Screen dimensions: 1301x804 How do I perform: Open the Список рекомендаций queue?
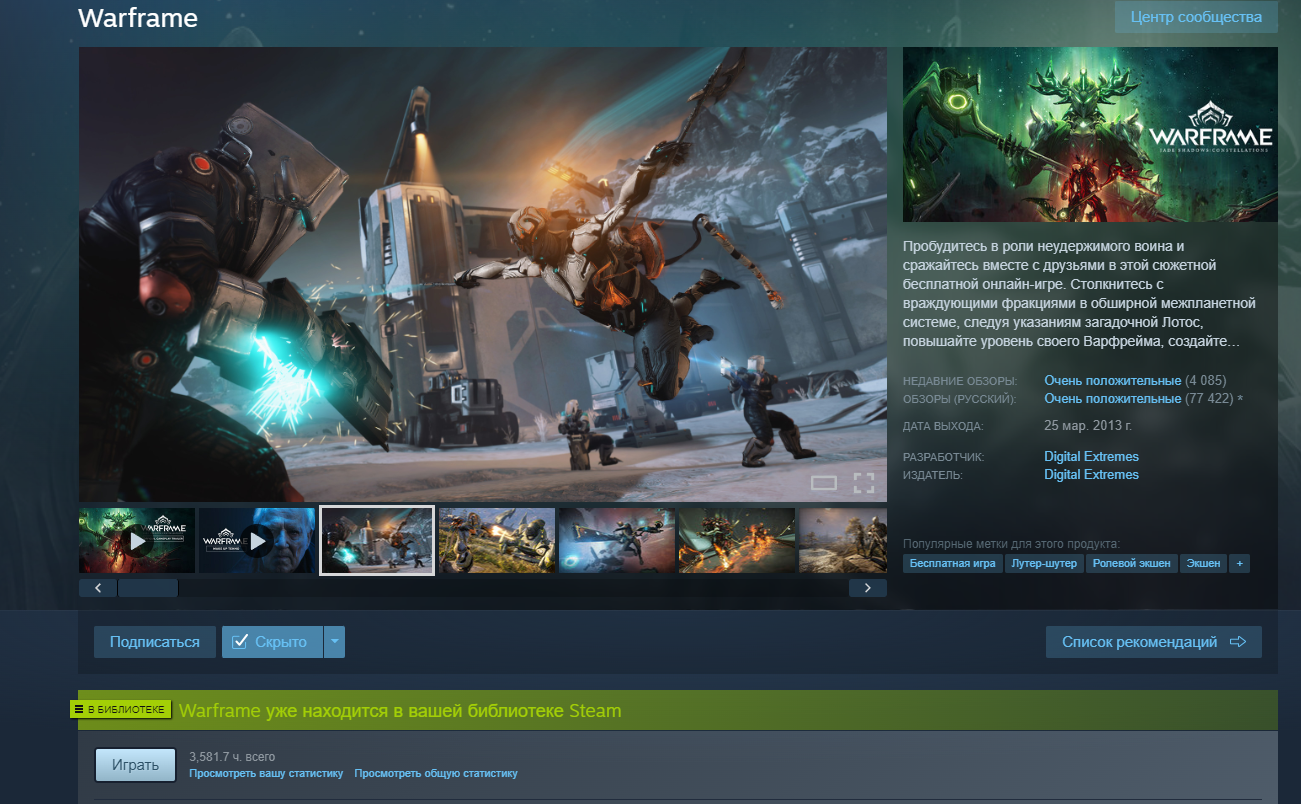pyautogui.click(x=1154, y=642)
